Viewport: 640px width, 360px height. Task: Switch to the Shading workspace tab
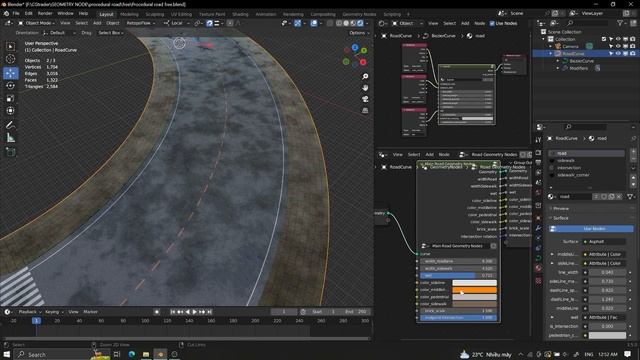(x=240, y=14)
